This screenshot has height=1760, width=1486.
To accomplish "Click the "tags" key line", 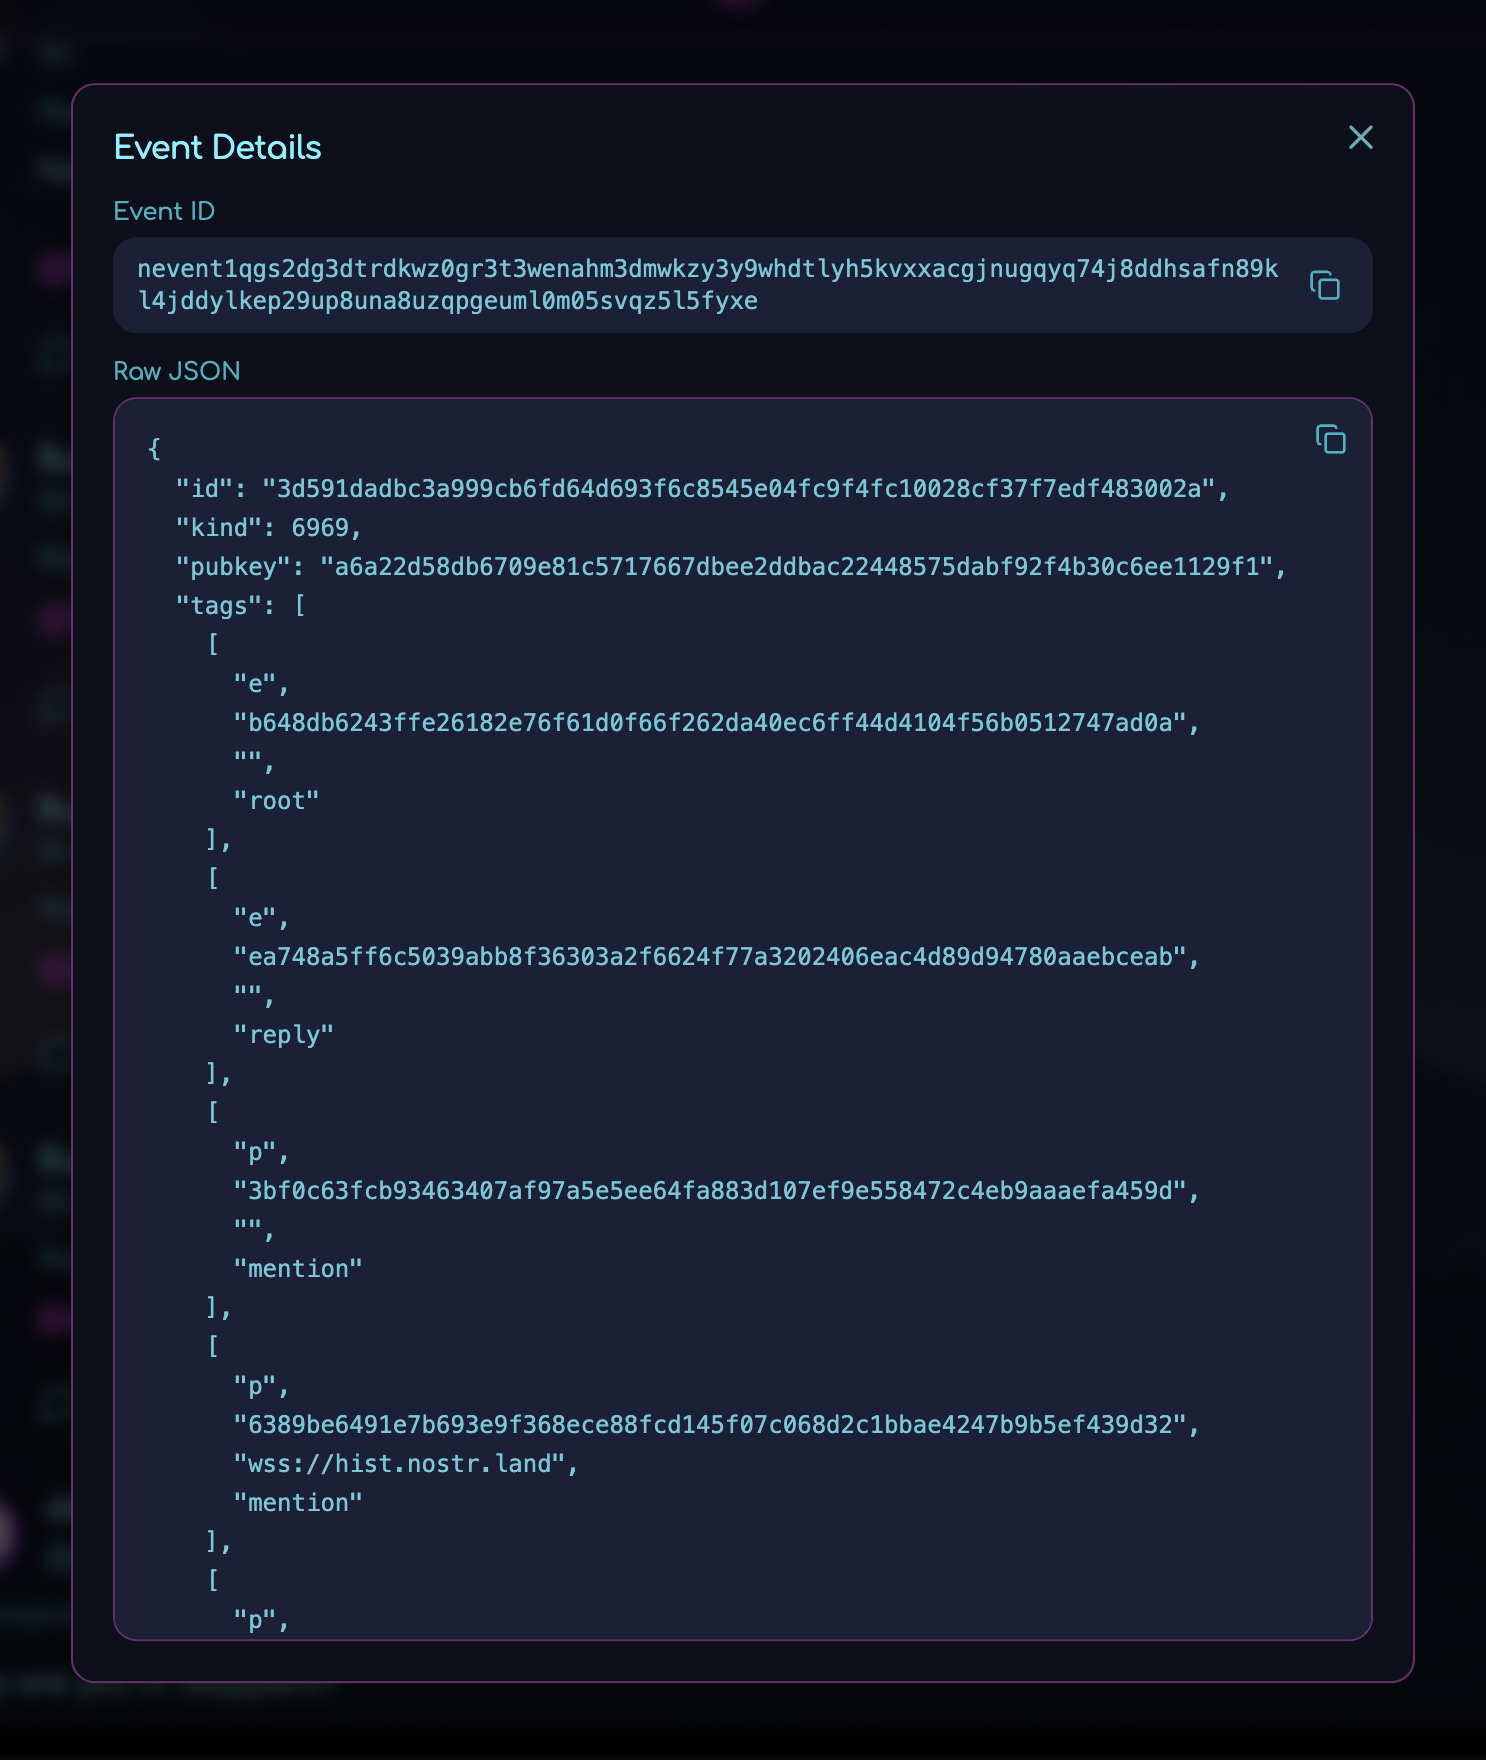I will click(x=240, y=606).
